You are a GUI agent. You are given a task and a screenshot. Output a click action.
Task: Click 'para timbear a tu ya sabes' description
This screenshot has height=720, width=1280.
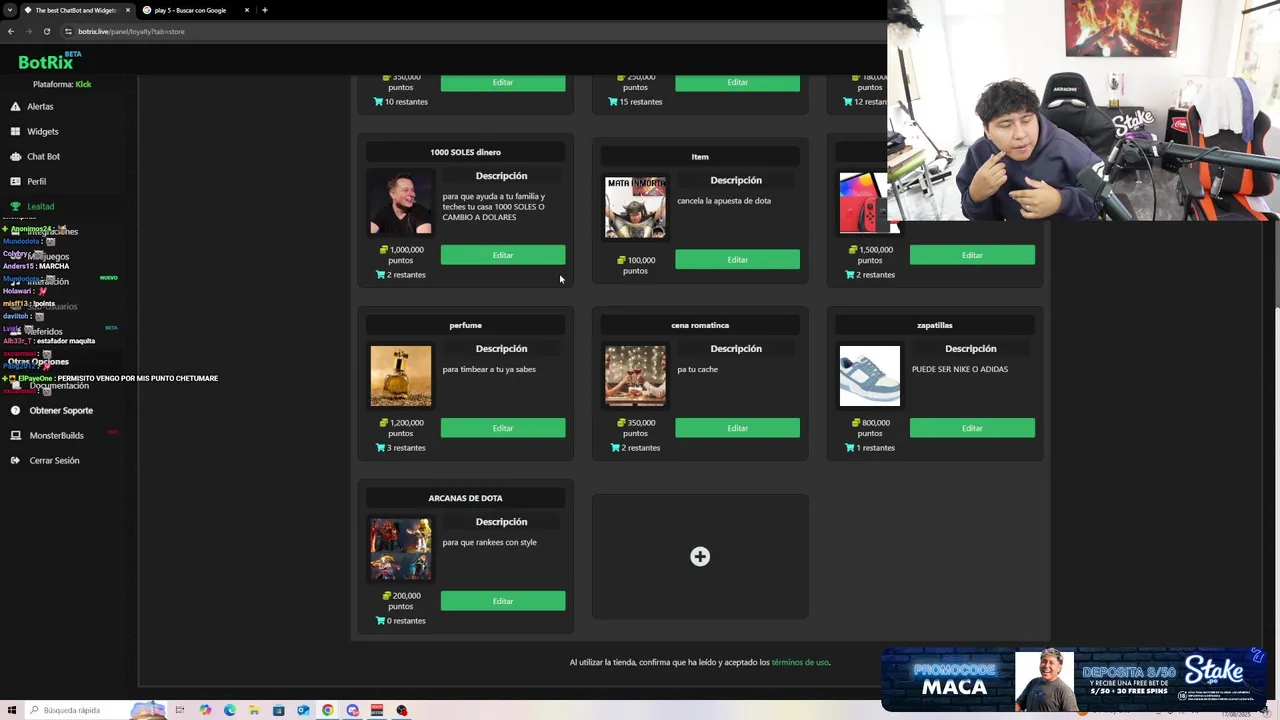click(x=489, y=369)
